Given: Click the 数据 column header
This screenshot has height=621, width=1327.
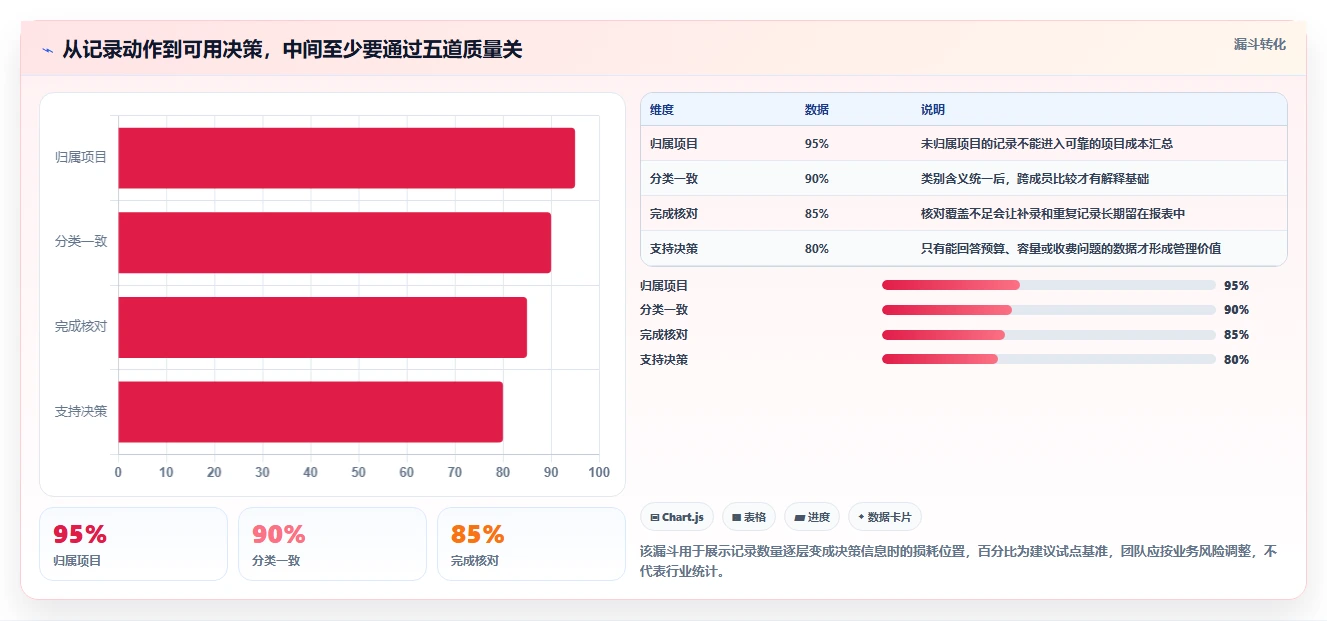Looking at the screenshot, I should coord(817,110).
